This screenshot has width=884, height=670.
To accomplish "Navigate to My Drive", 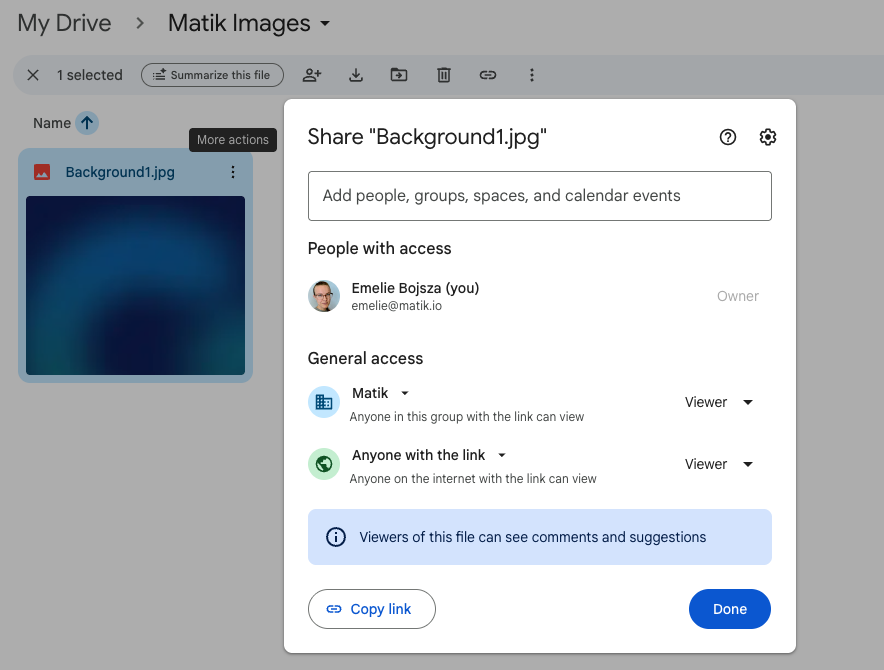I will (x=63, y=23).
